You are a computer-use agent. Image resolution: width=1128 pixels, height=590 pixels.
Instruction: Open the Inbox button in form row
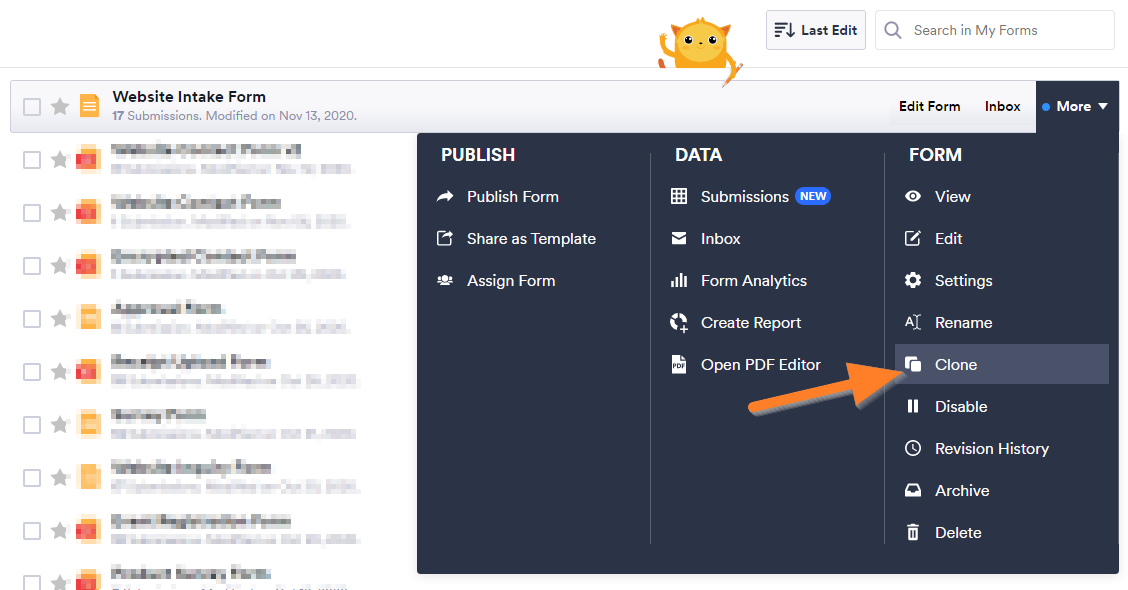(1002, 106)
